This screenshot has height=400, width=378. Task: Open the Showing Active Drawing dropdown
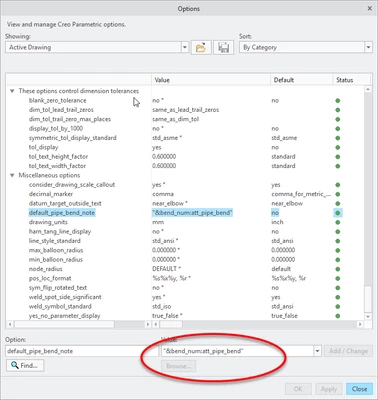pos(185,47)
